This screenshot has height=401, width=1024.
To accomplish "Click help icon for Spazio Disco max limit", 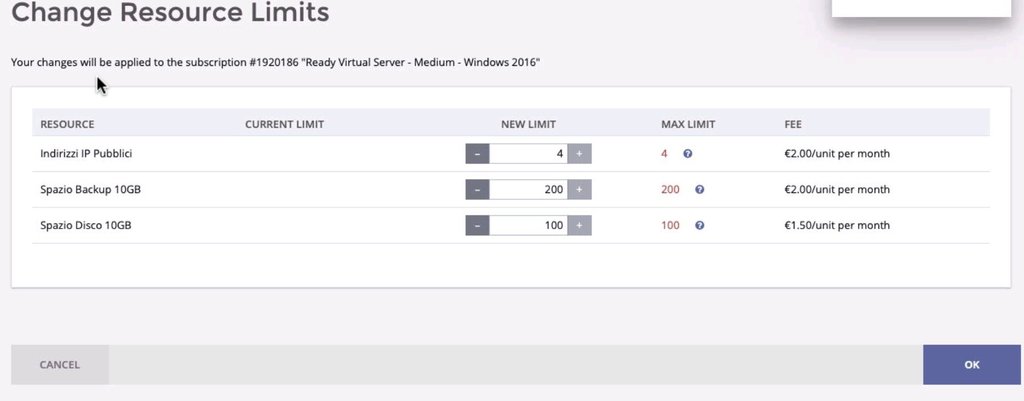I will pos(699,226).
